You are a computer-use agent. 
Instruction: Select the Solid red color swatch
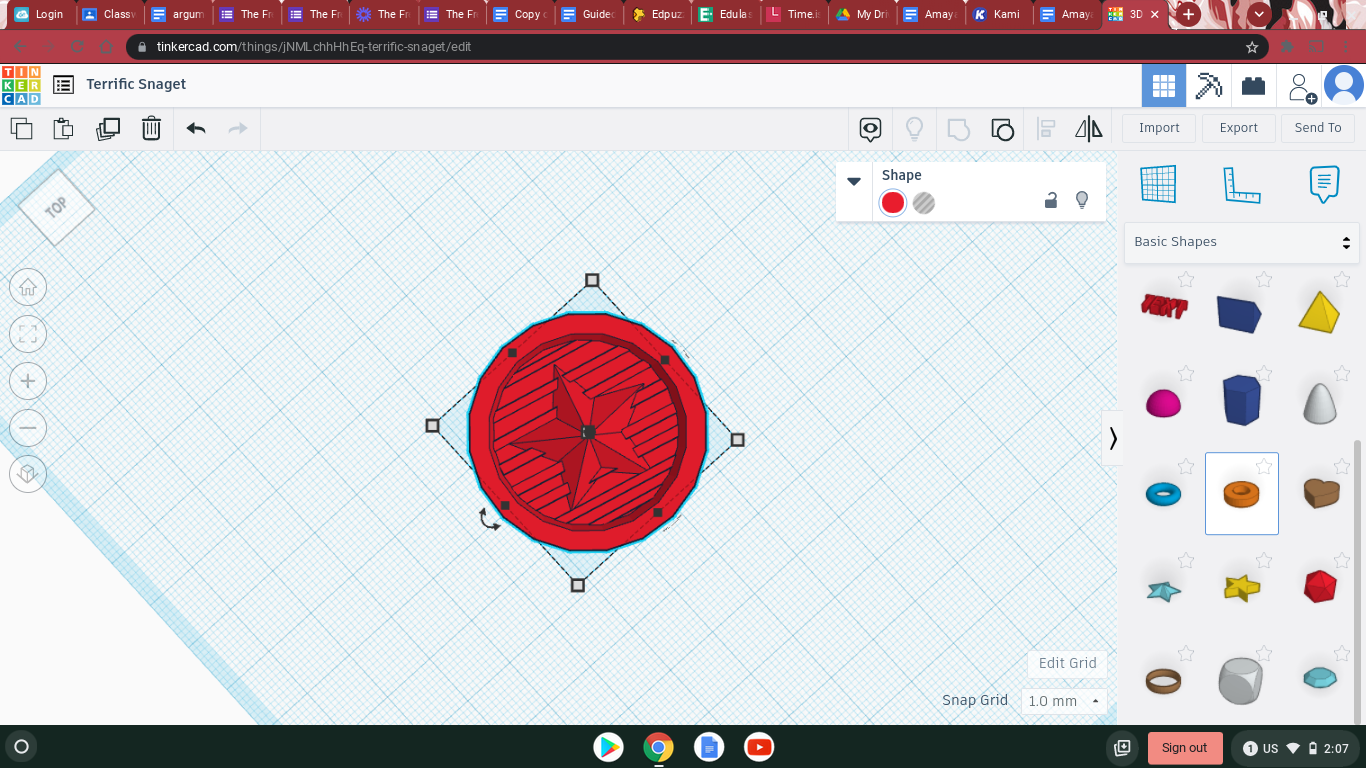(x=893, y=203)
